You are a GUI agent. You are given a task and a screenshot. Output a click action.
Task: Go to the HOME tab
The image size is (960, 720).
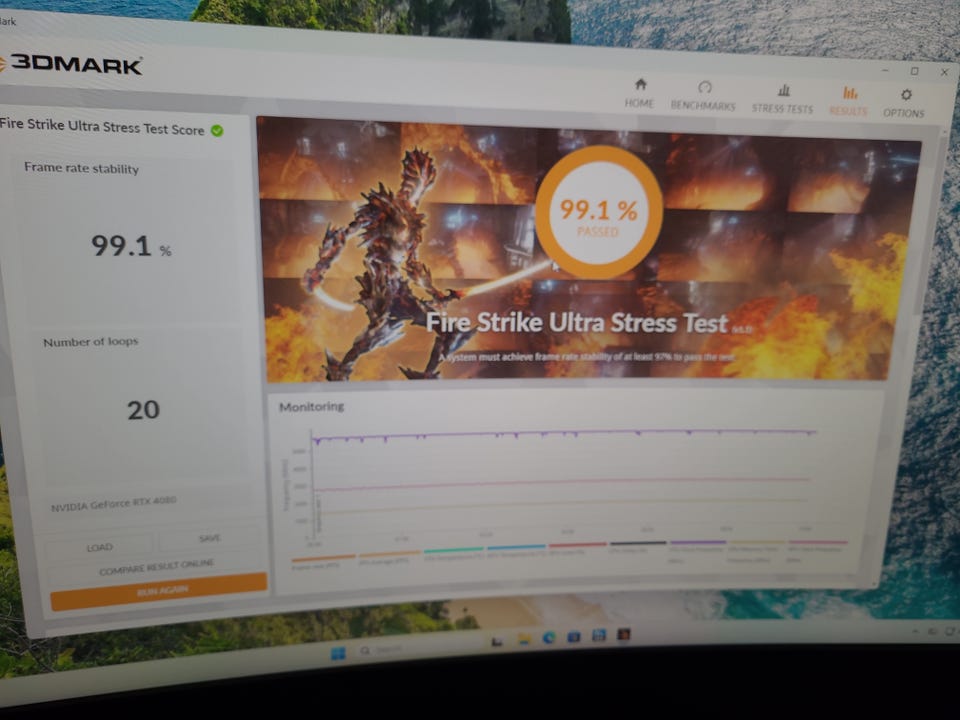coord(640,94)
